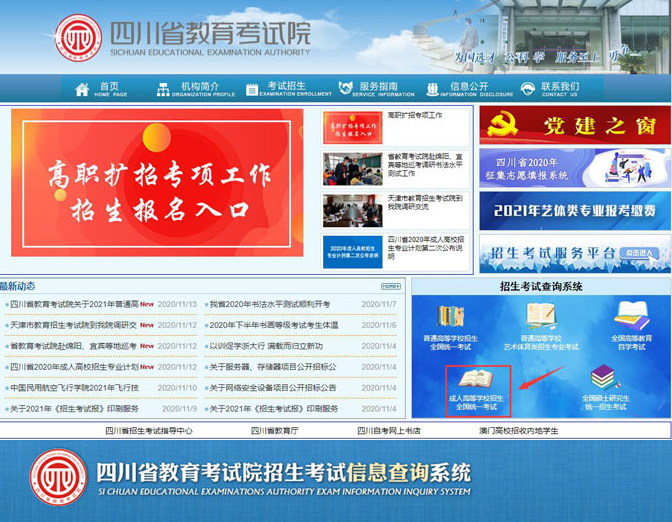This screenshot has width=672, height=522.
Task: Click the information icon beside 信息公开
Action: [x=432, y=89]
